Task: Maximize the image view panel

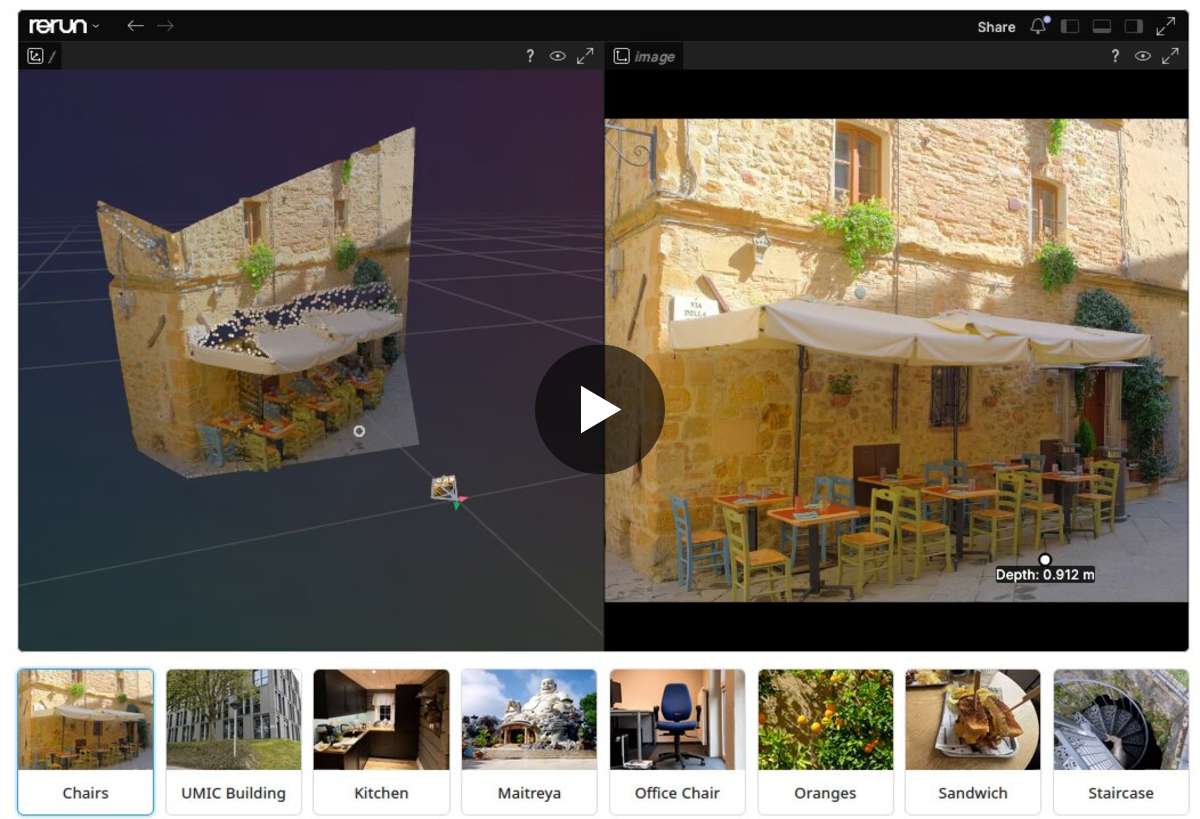Action: click(x=1171, y=57)
